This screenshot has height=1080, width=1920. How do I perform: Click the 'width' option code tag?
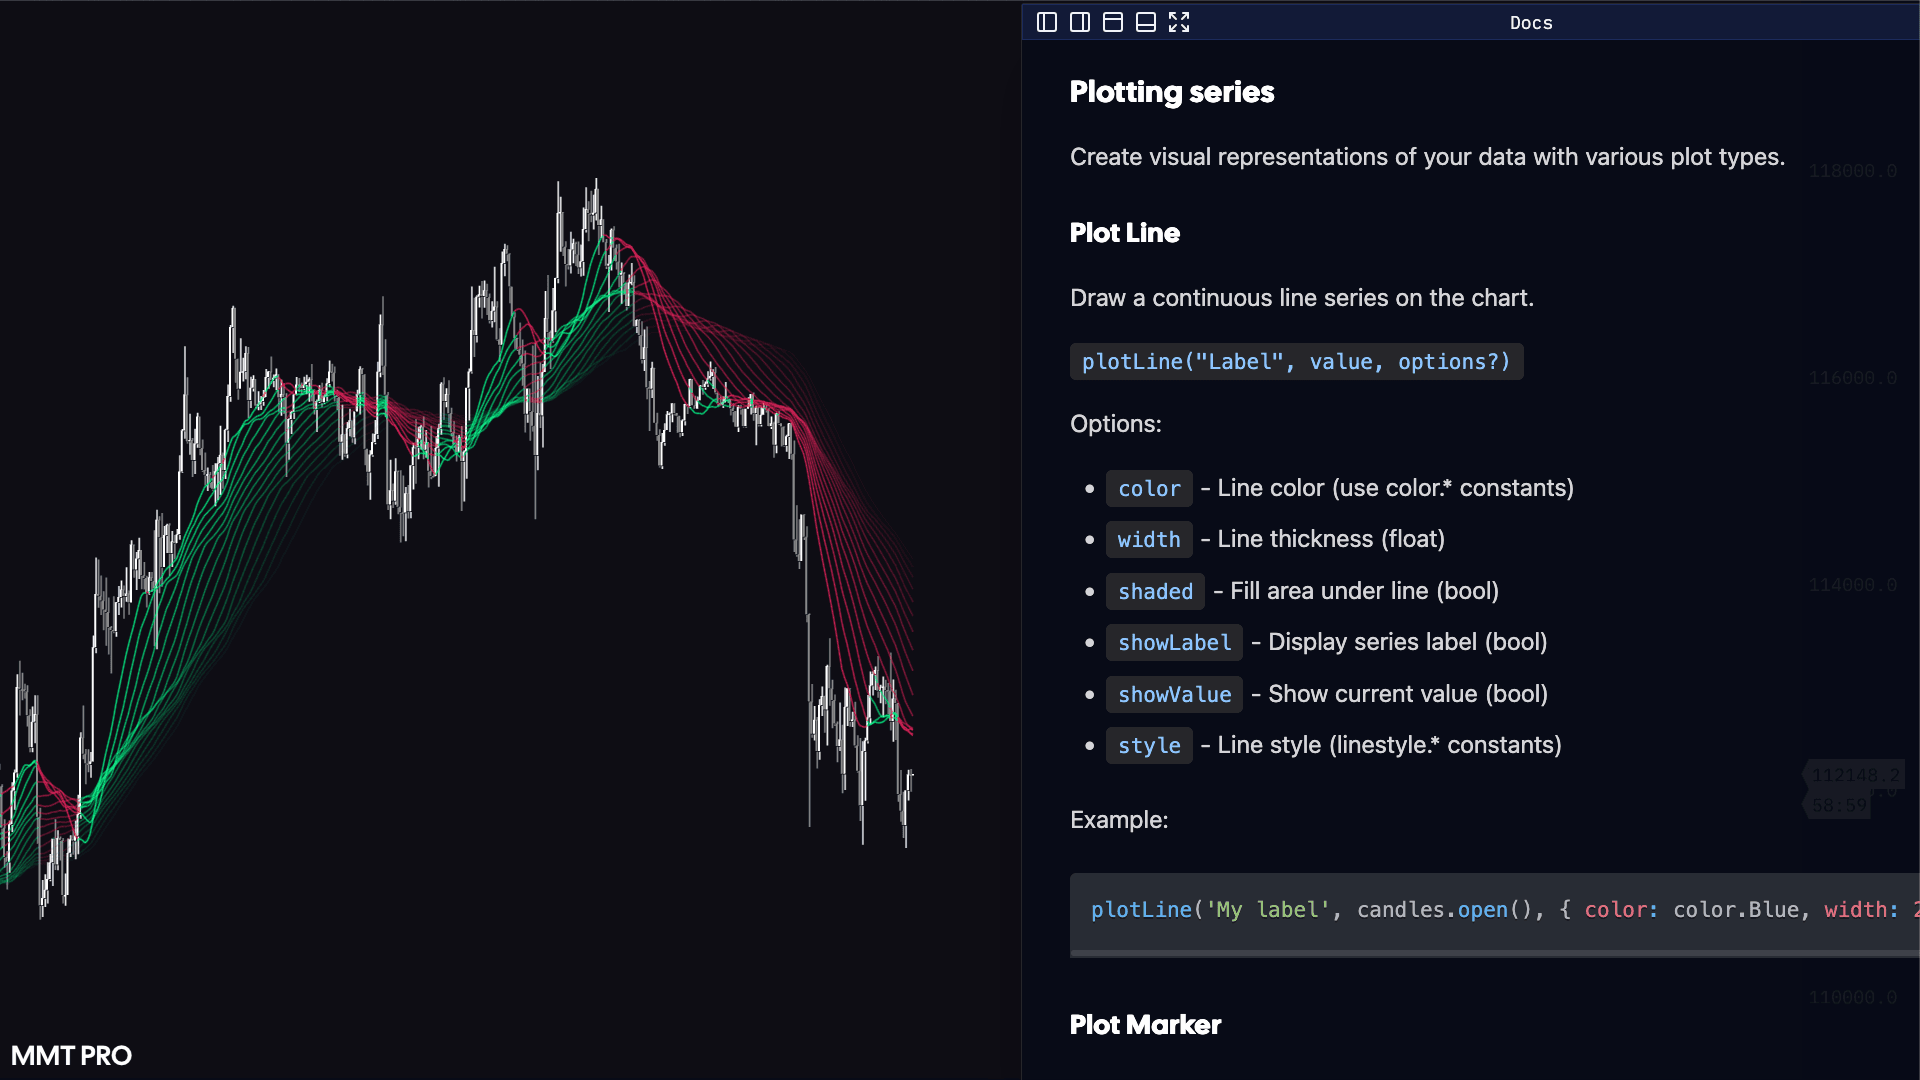click(1148, 540)
